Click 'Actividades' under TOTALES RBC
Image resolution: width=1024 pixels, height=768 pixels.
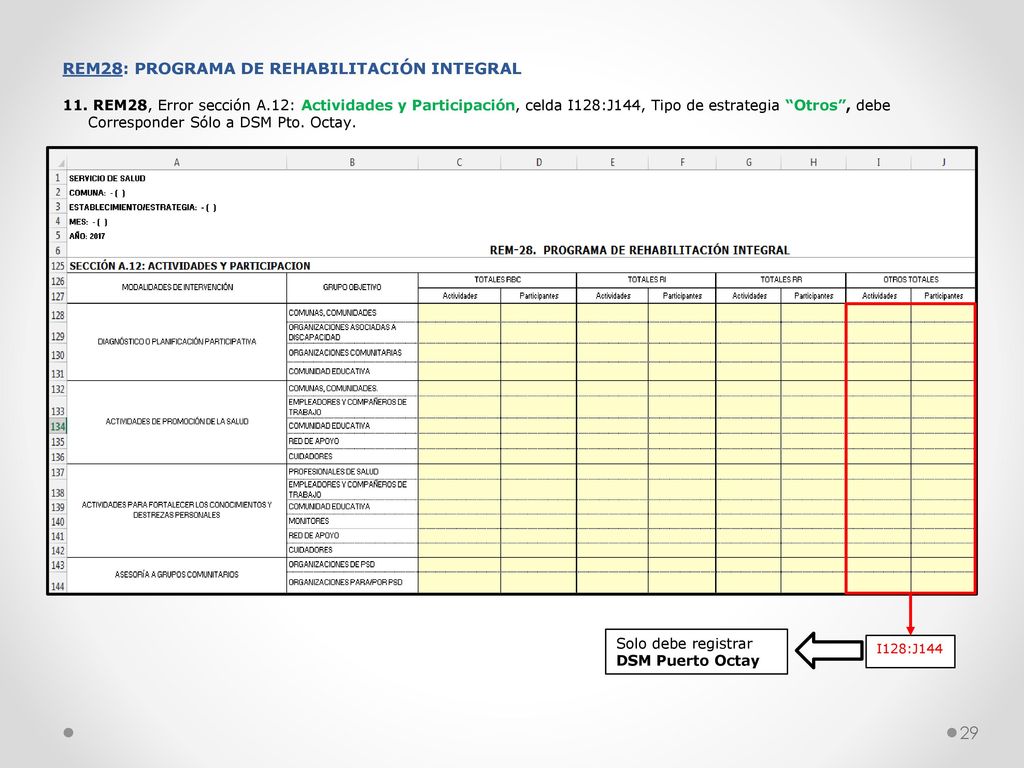pyautogui.click(x=460, y=296)
